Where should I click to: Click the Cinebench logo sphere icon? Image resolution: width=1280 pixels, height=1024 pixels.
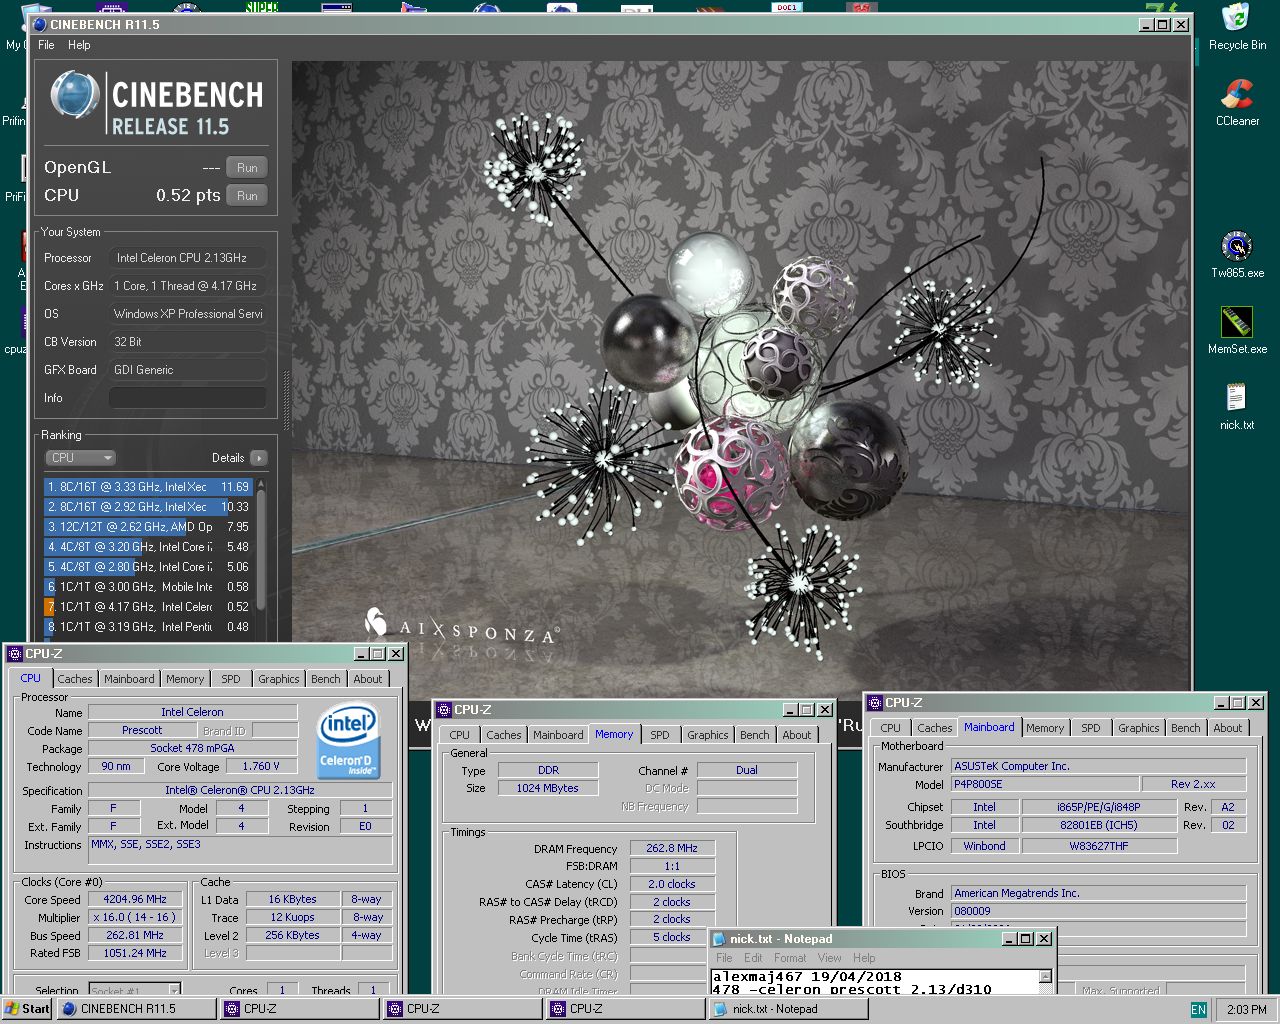click(74, 97)
